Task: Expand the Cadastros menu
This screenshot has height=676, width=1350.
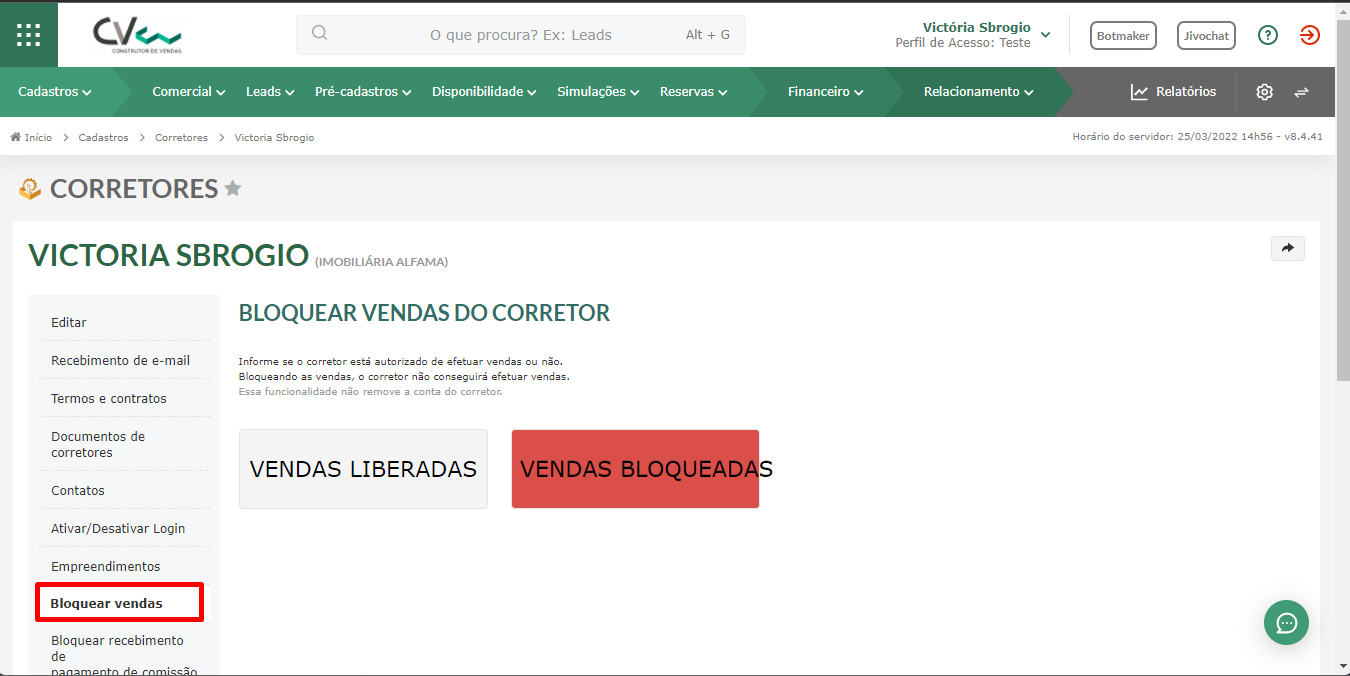Action: 55,92
